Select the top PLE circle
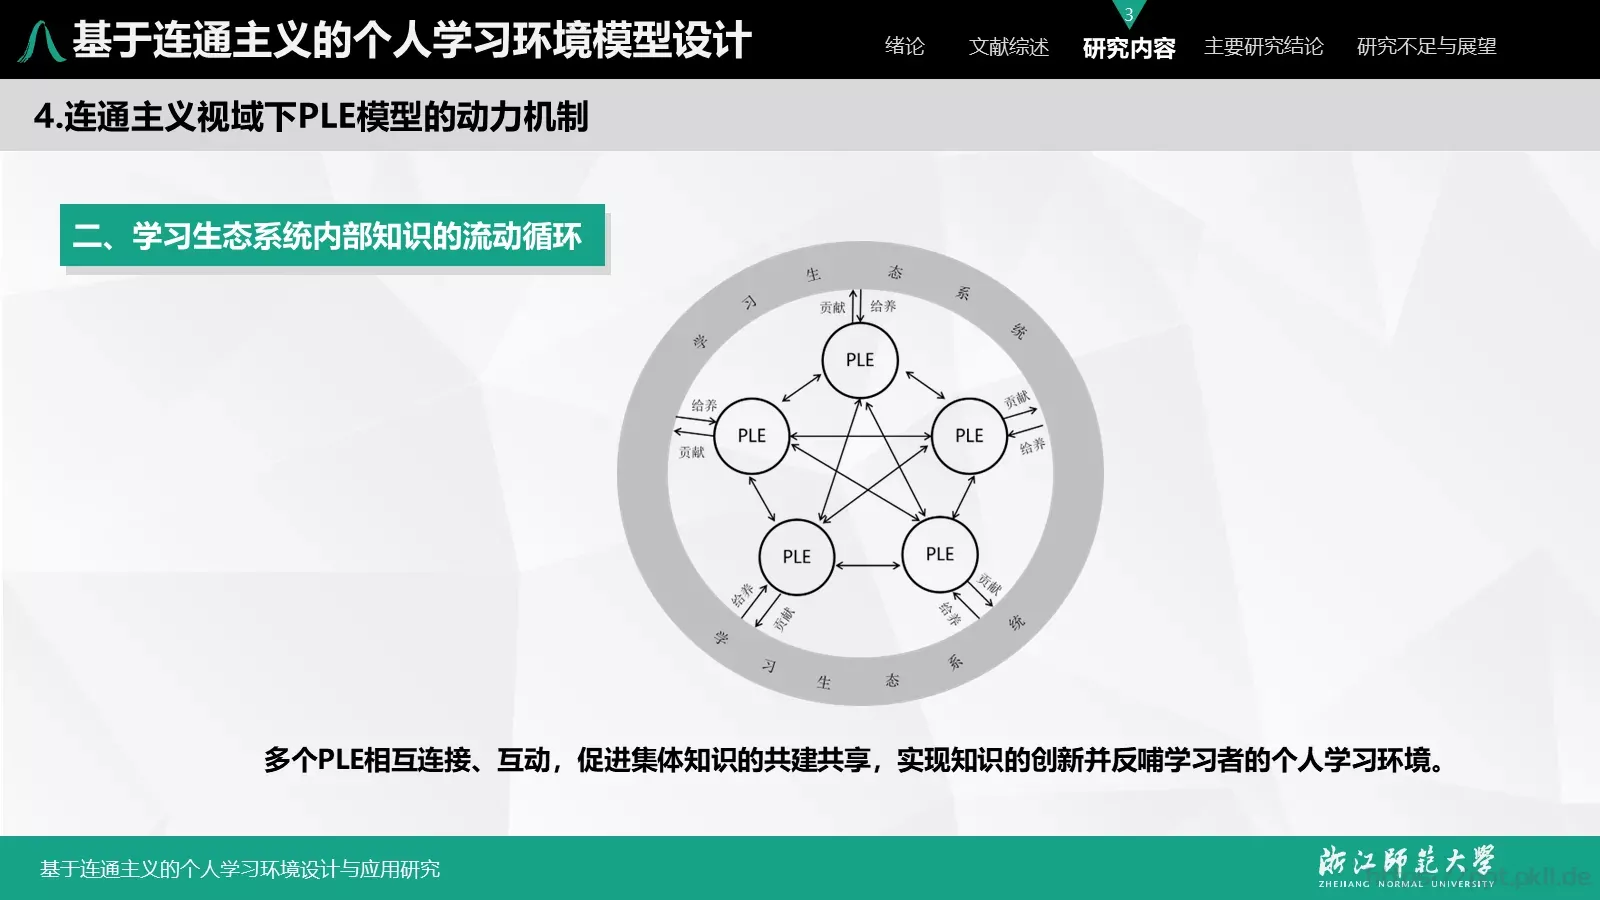The image size is (1600, 900). [860, 360]
